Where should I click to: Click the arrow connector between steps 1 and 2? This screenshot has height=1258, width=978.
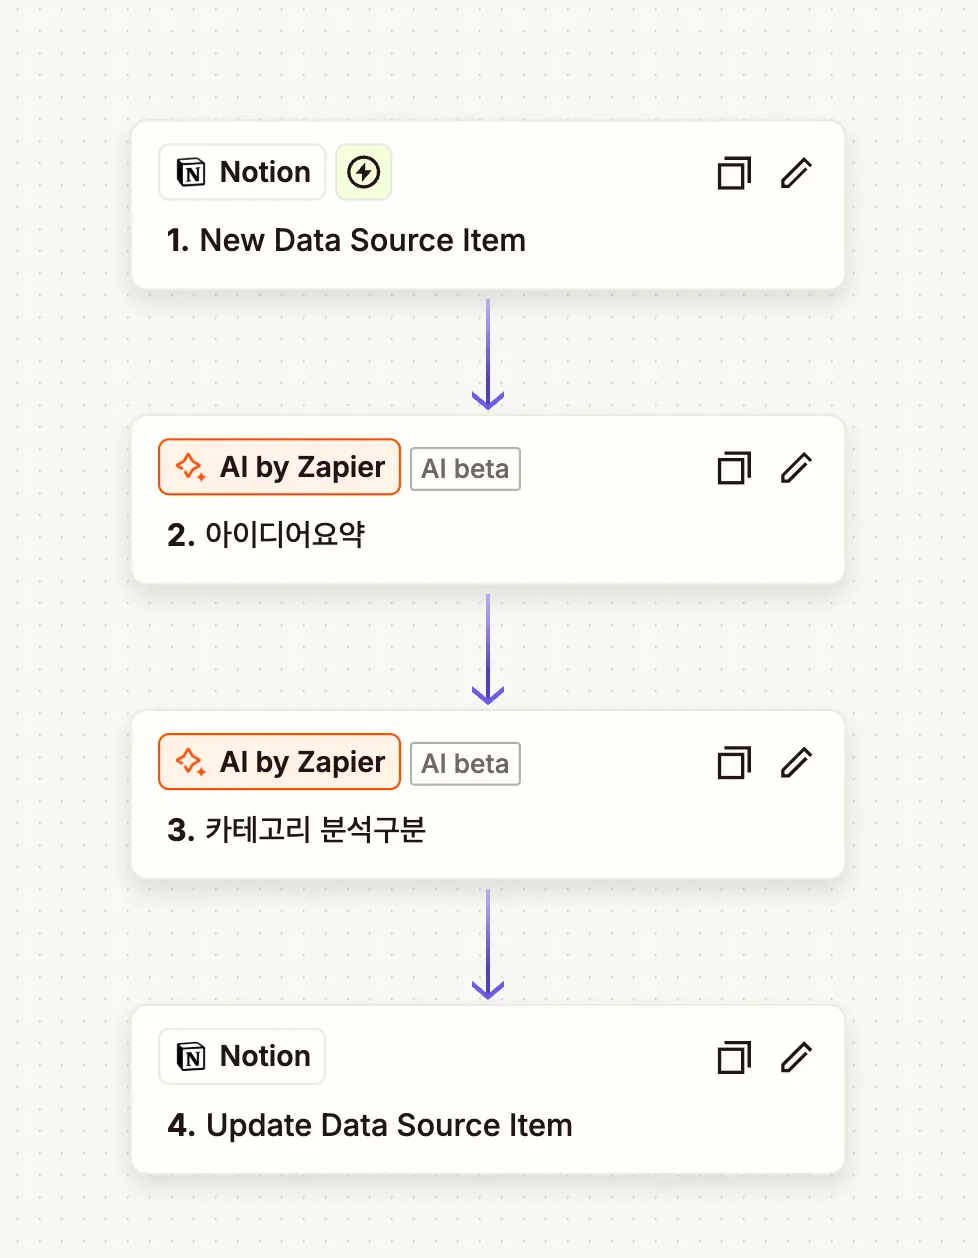(x=488, y=353)
